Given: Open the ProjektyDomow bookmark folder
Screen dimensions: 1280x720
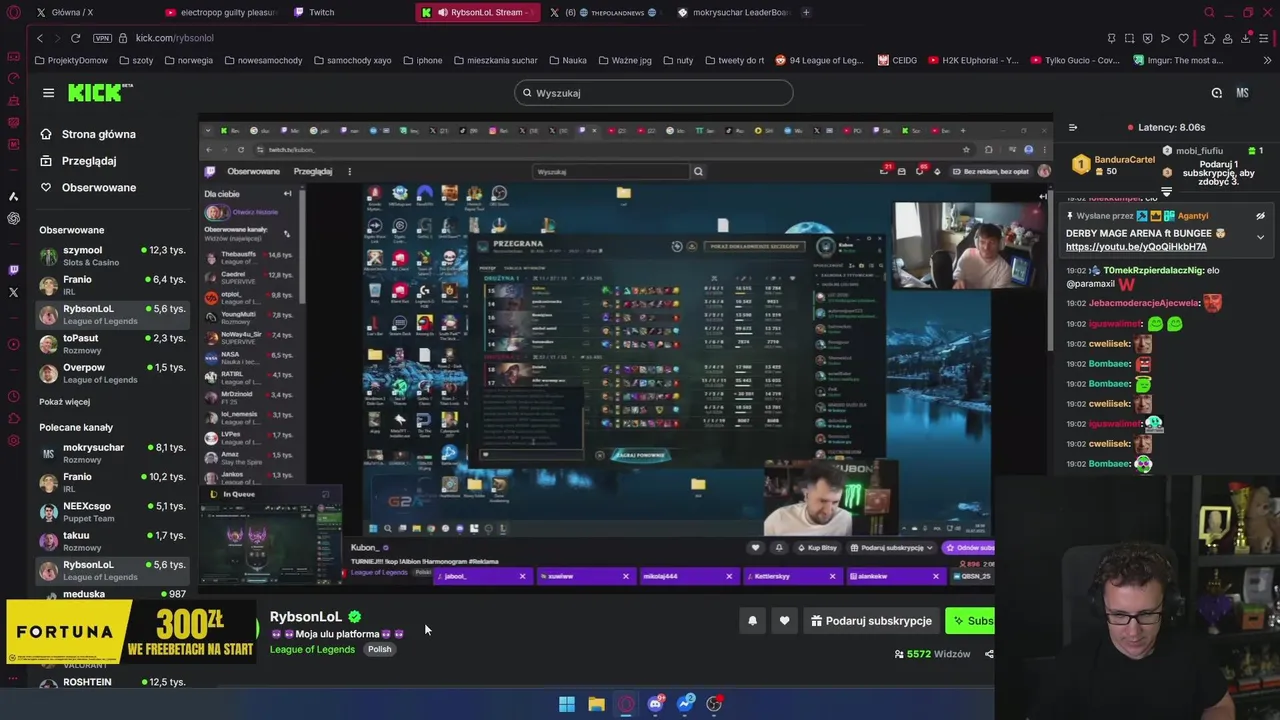Looking at the screenshot, I should pos(71,60).
